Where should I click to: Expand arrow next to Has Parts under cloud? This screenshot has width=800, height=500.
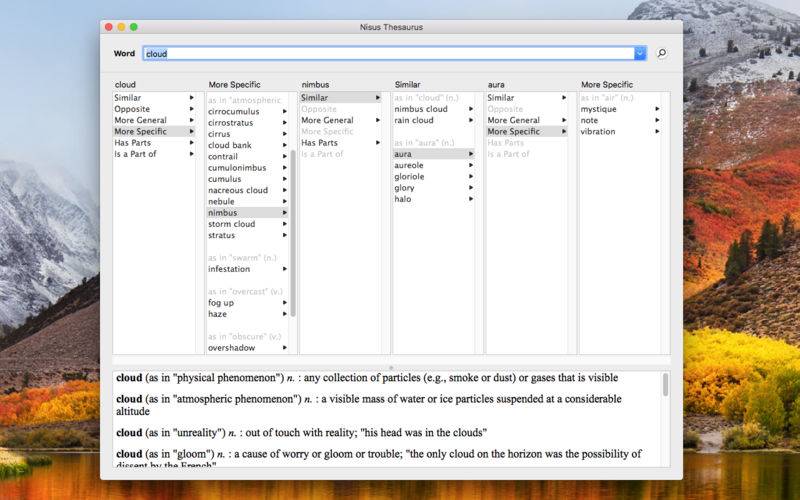[191, 142]
